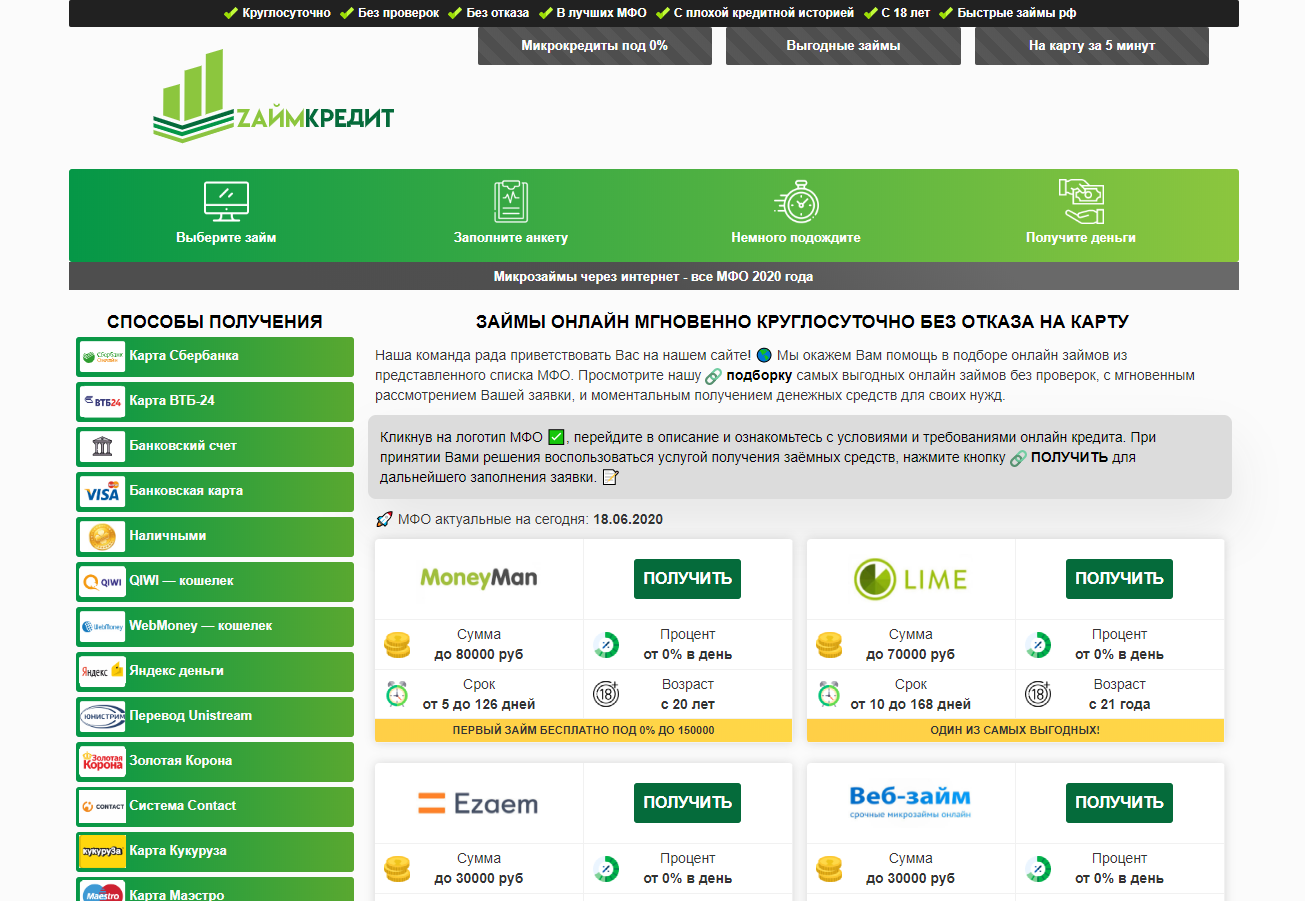
Task: Click the coins icon in MoneyMan card
Action: [x=397, y=645]
